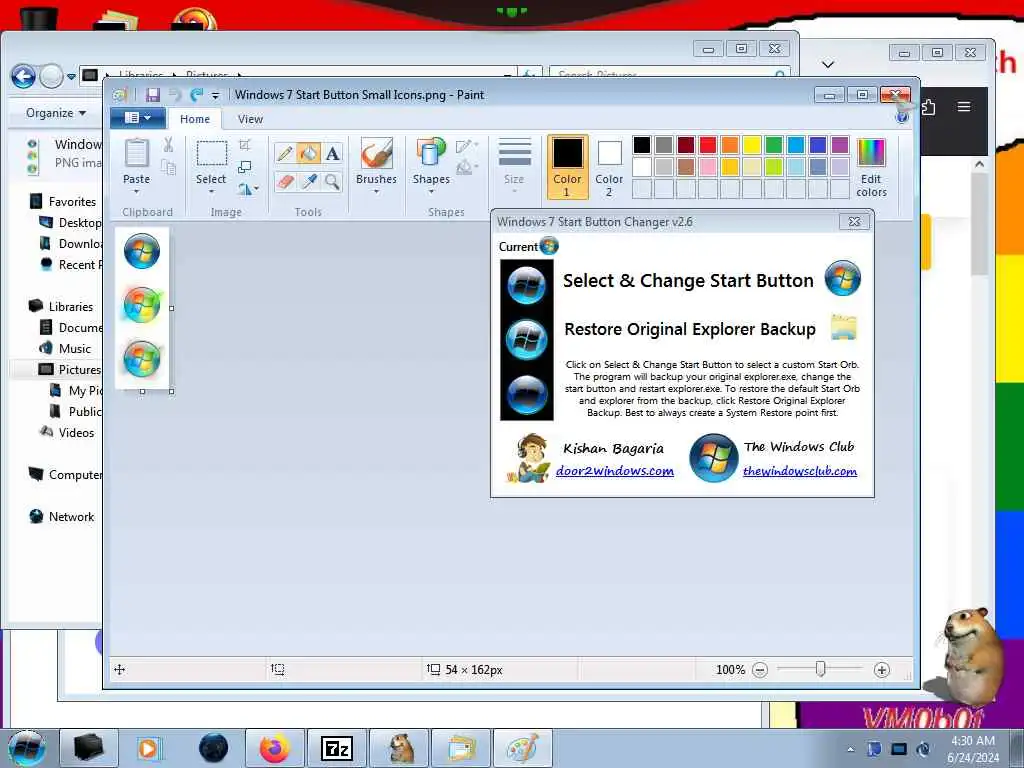Switch to the Home ribbon tab
Image resolution: width=1024 pixels, height=768 pixels.
[x=195, y=119]
